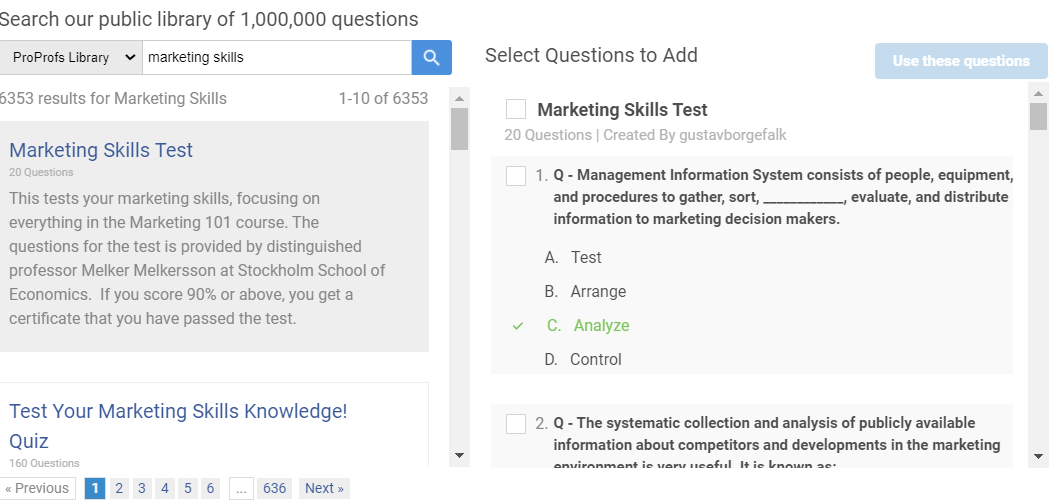Screen dimensions: 1058x504
Task: Click scroll up arrow in questions panel
Action: coord(1039,91)
